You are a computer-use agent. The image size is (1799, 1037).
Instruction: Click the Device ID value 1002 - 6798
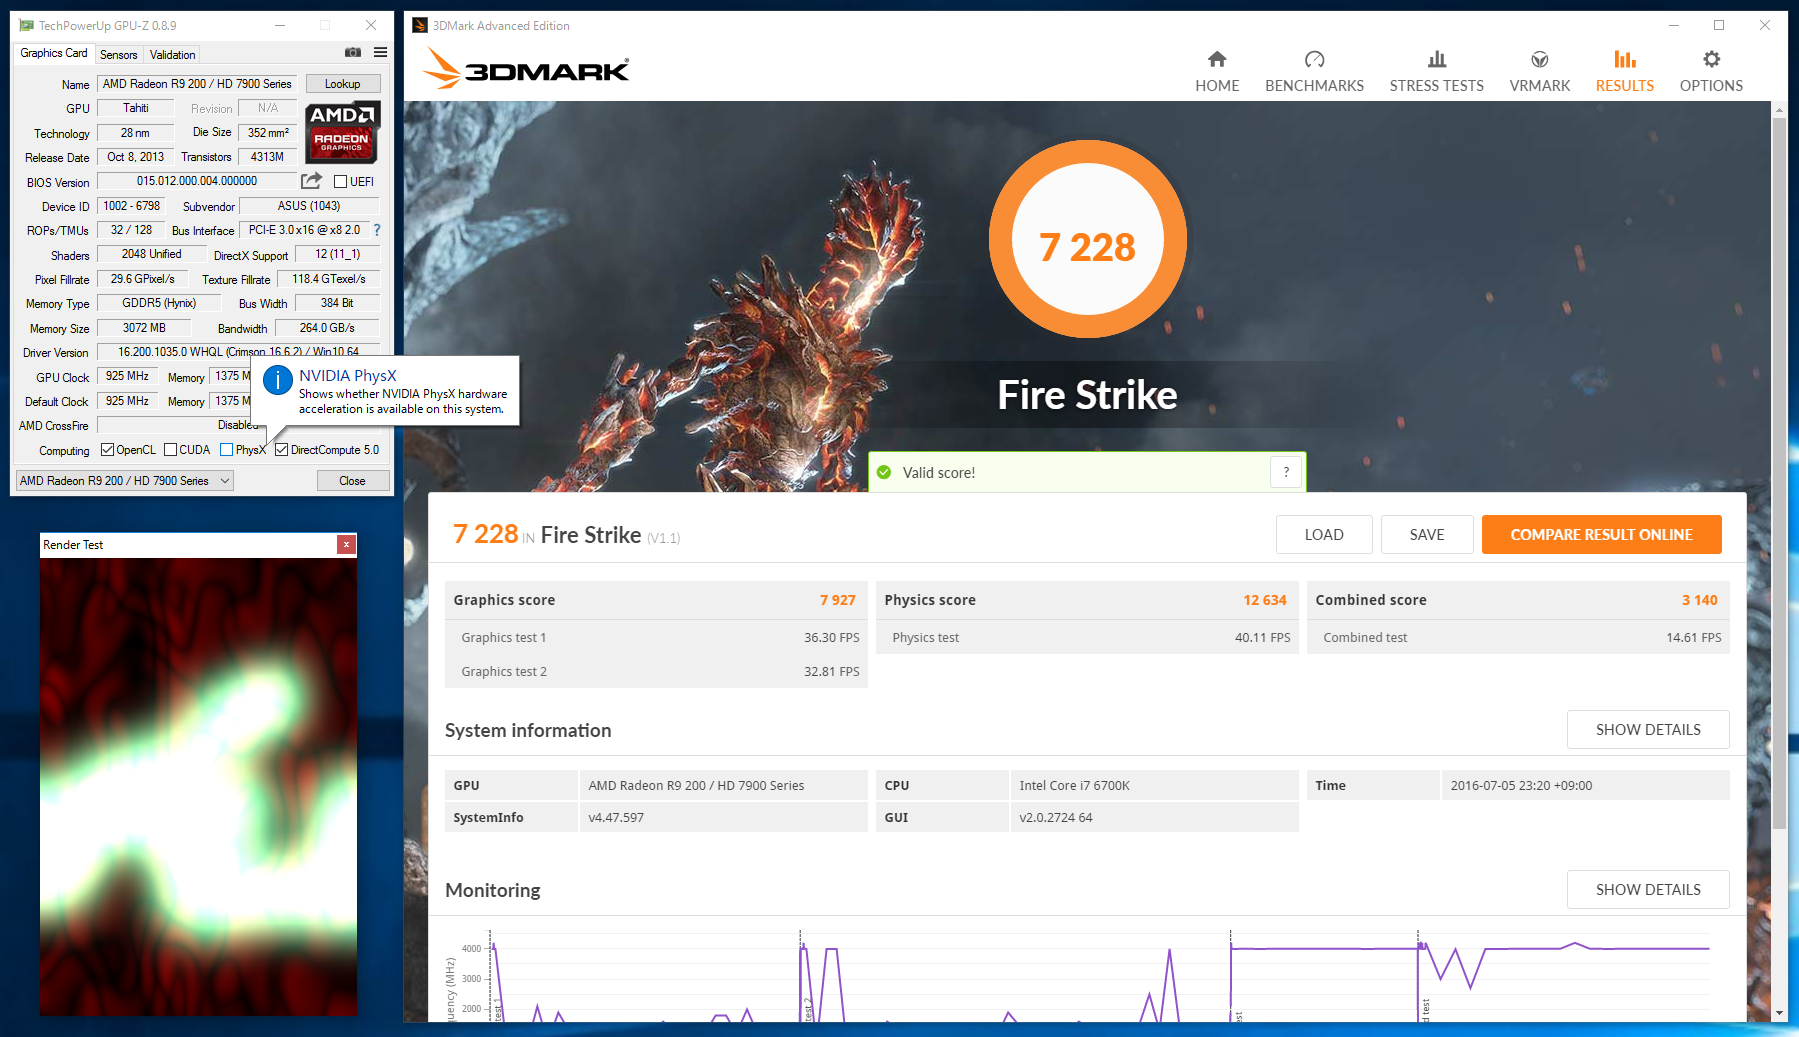[132, 206]
